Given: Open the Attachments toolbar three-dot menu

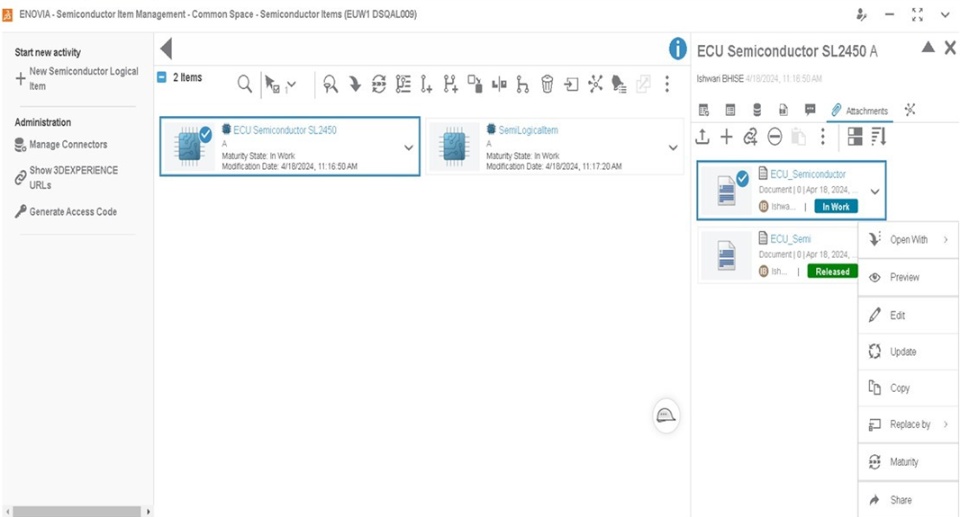Looking at the screenshot, I should pos(823,137).
